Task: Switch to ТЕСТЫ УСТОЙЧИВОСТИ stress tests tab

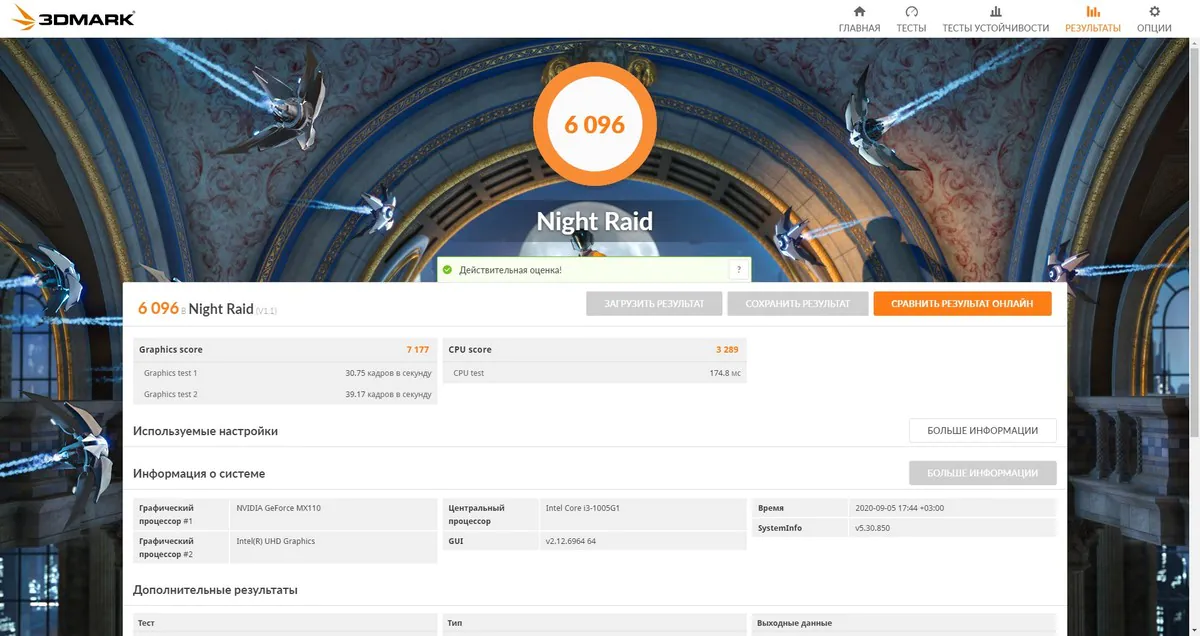Action: [x=995, y=19]
